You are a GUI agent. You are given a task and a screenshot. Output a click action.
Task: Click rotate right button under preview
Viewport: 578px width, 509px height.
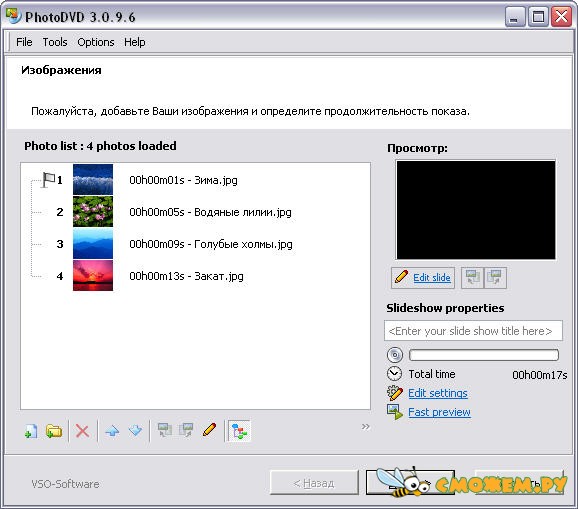pos(495,278)
